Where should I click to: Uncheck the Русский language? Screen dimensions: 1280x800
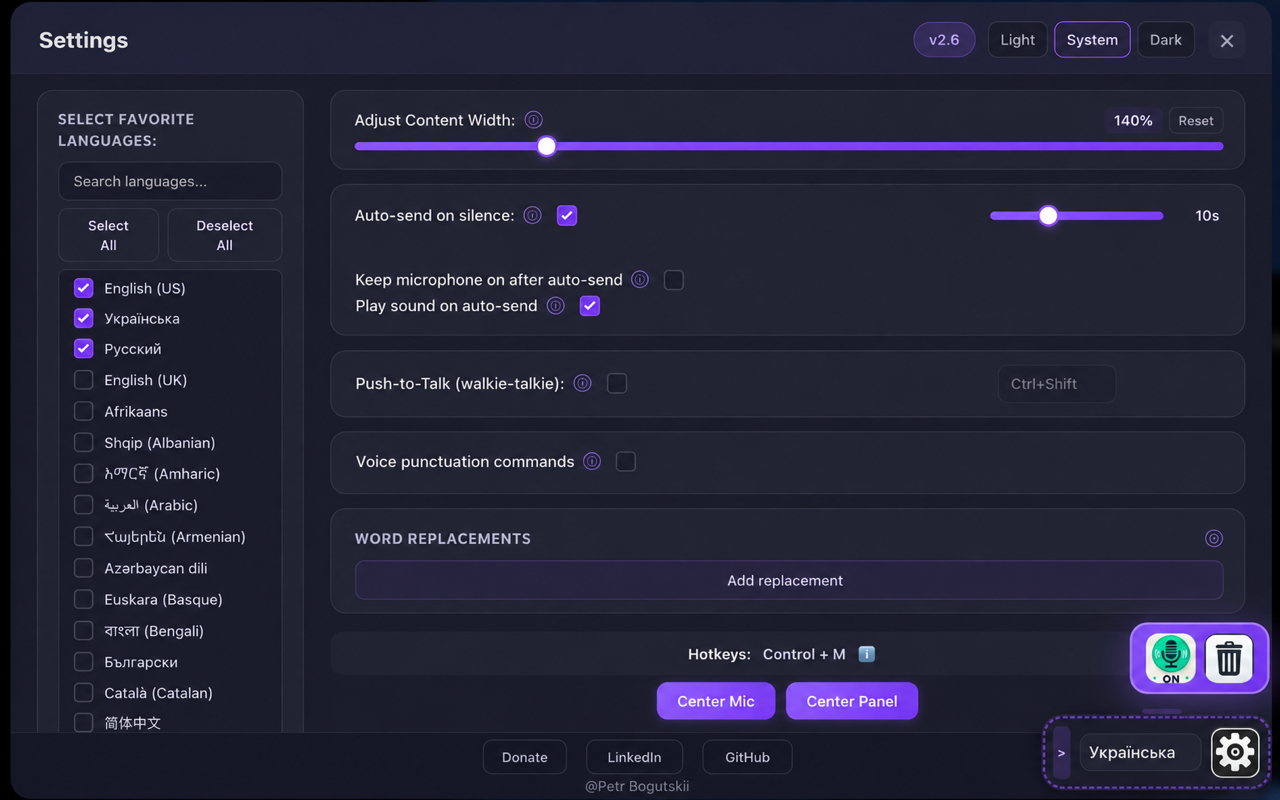click(84, 349)
